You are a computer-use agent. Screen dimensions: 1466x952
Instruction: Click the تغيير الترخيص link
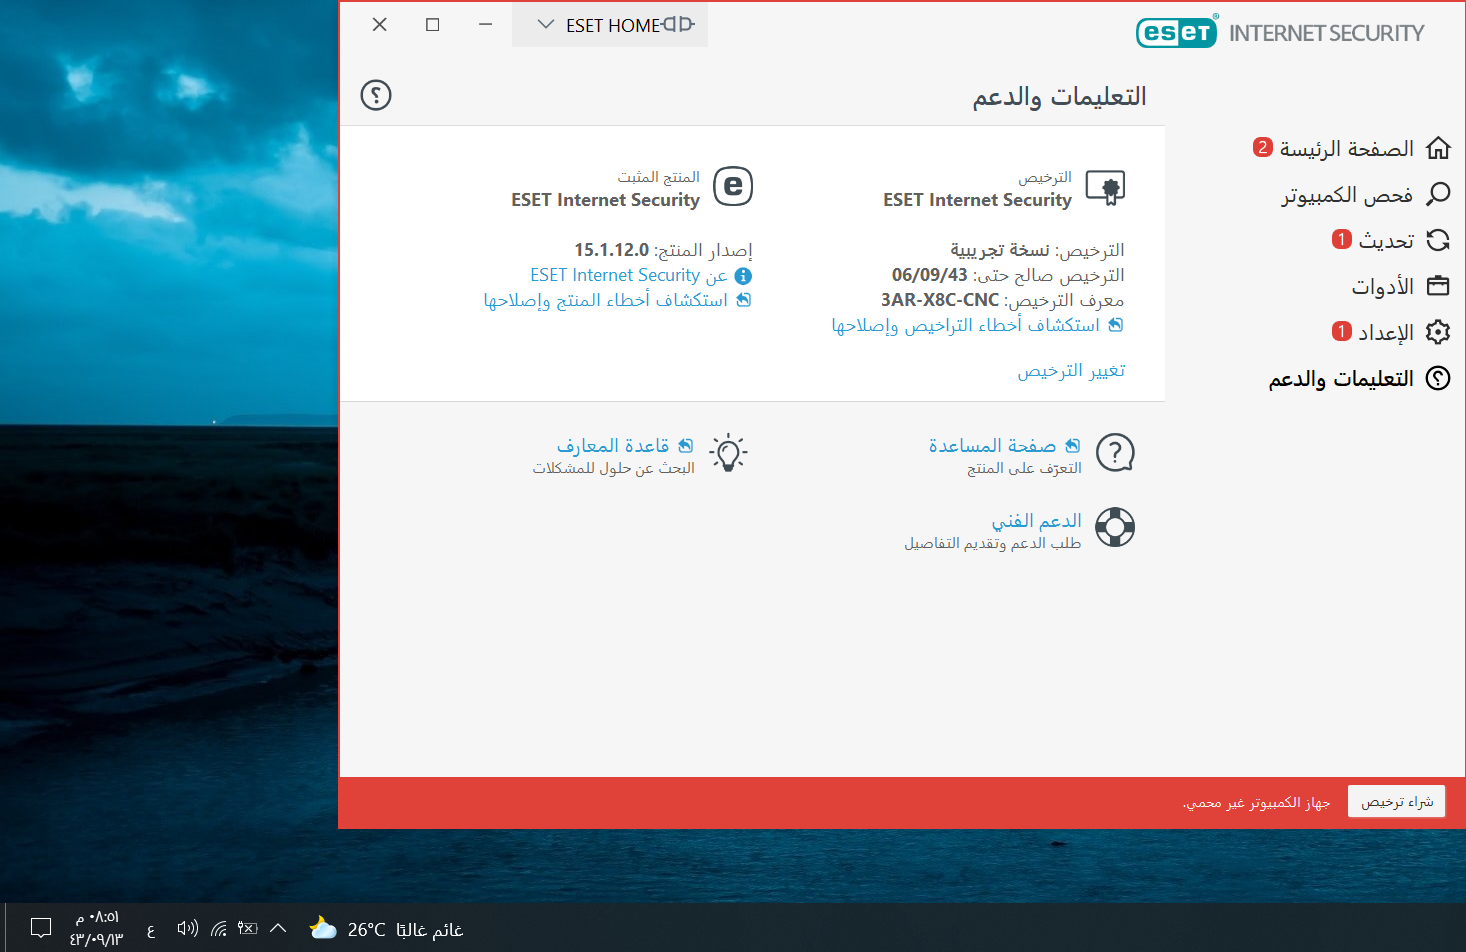tap(1071, 371)
